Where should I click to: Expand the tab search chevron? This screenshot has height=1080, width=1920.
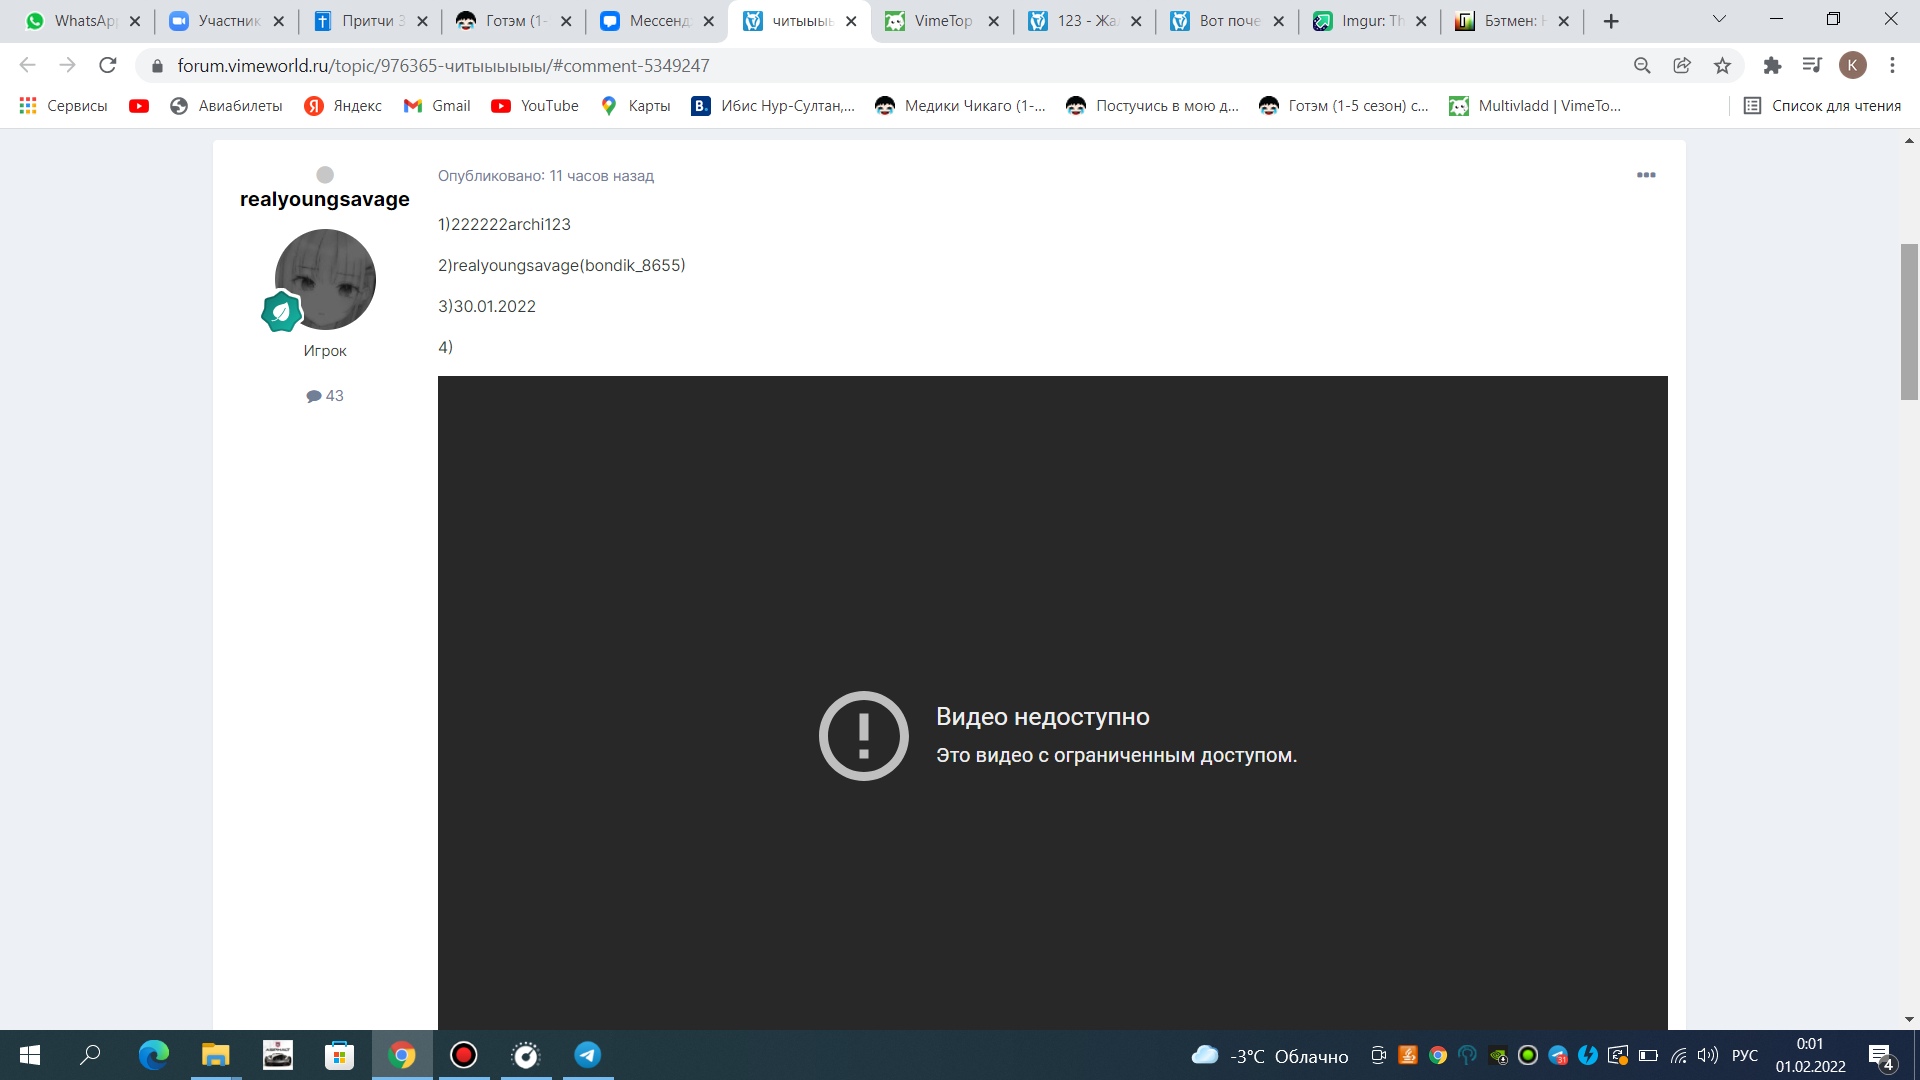(1719, 20)
